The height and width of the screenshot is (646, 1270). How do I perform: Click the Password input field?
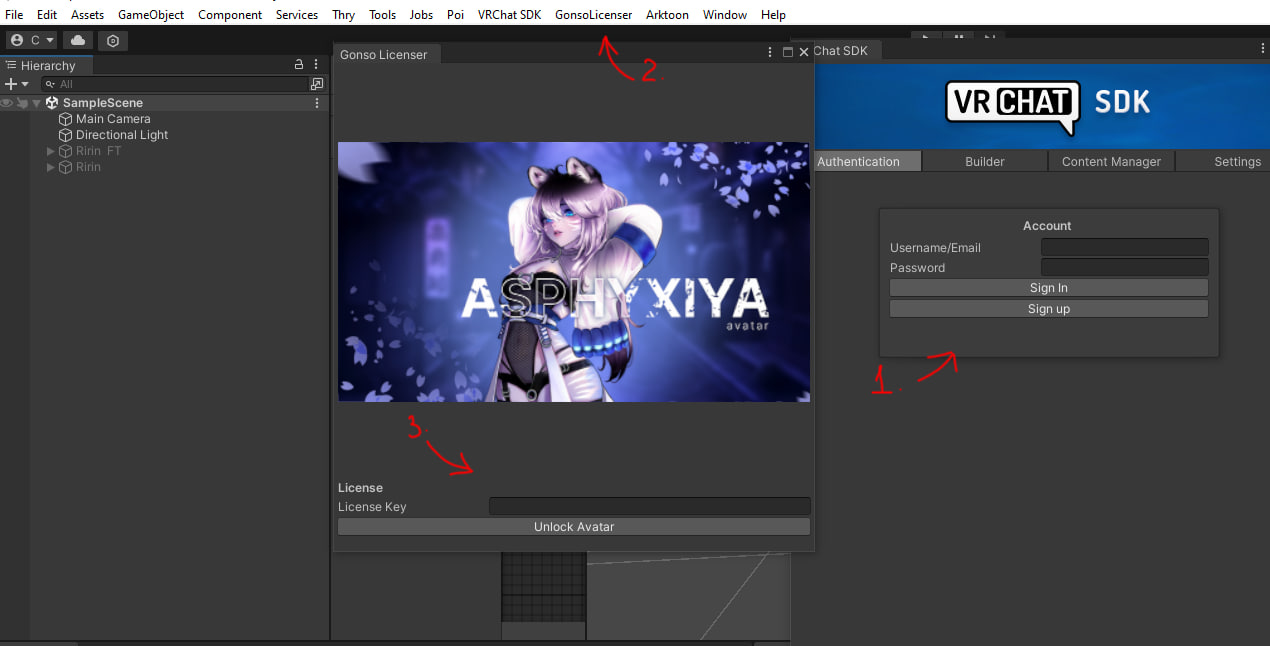point(1125,267)
